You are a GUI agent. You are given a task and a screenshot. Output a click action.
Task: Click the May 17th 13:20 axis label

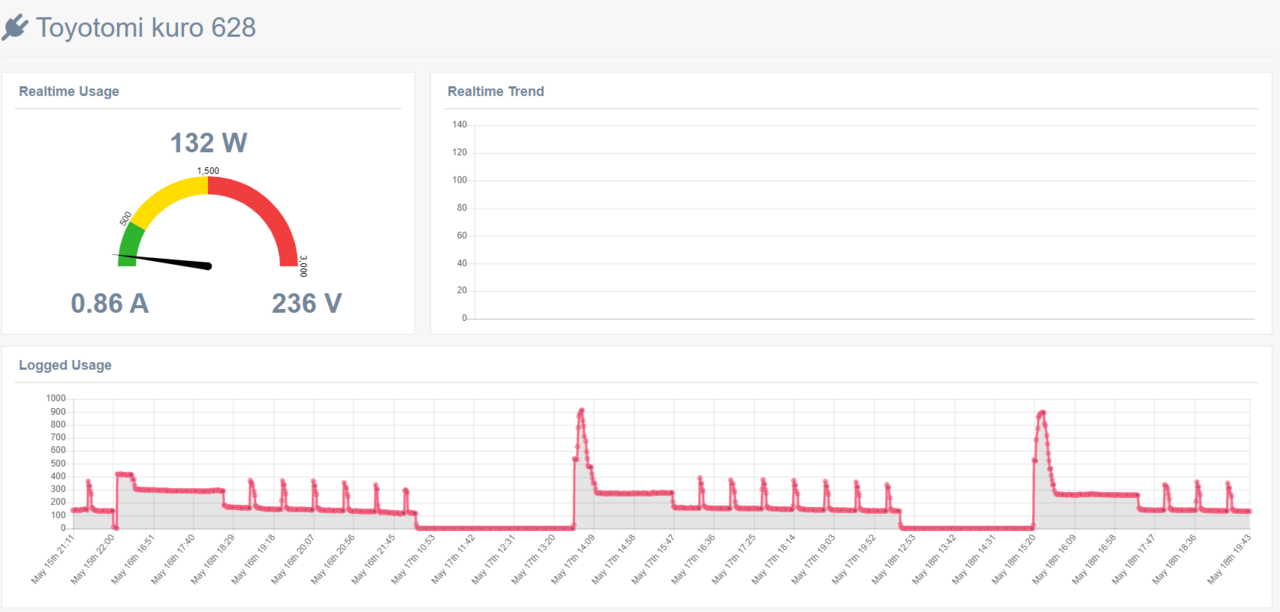532,559
